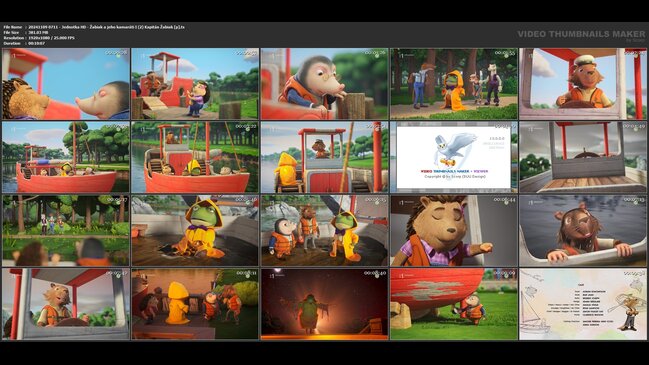
Task: Select thumbnail of red boat sailing past trees
Action: (66, 157)
